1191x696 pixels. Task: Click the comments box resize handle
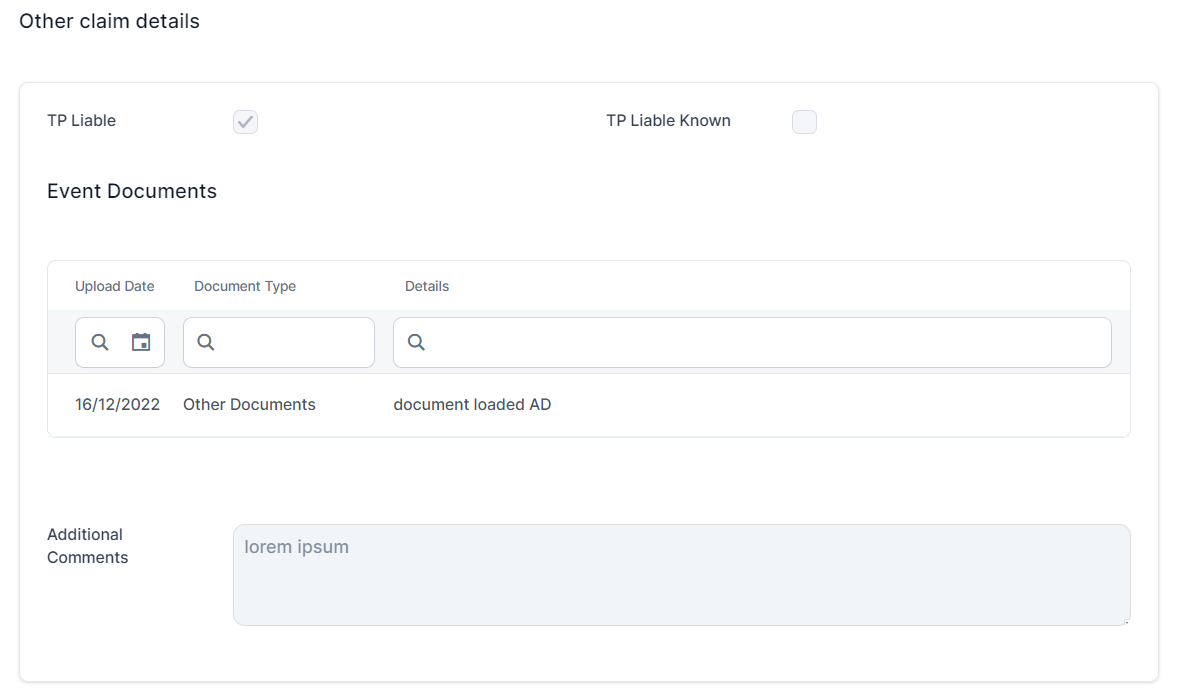coord(1126,621)
